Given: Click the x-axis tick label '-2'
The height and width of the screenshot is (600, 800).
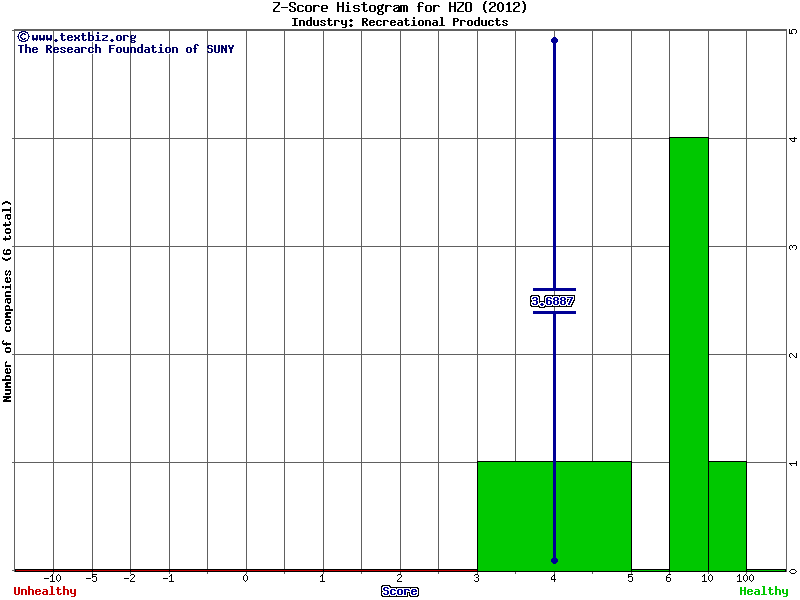Looking at the screenshot, I should pyautogui.click(x=130, y=579).
